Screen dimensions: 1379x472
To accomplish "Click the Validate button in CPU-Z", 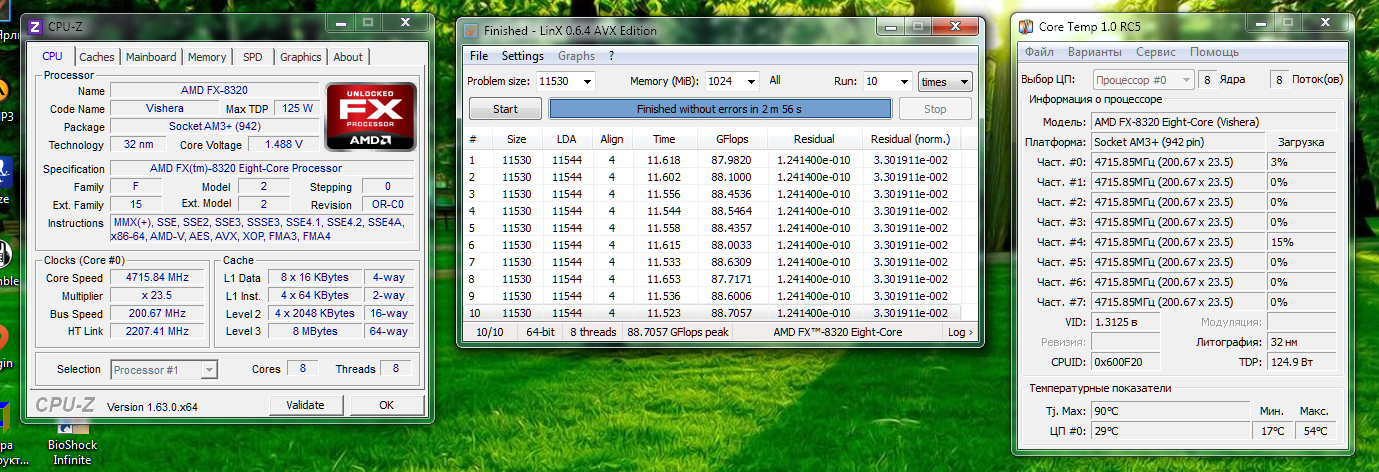I will click(305, 405).
